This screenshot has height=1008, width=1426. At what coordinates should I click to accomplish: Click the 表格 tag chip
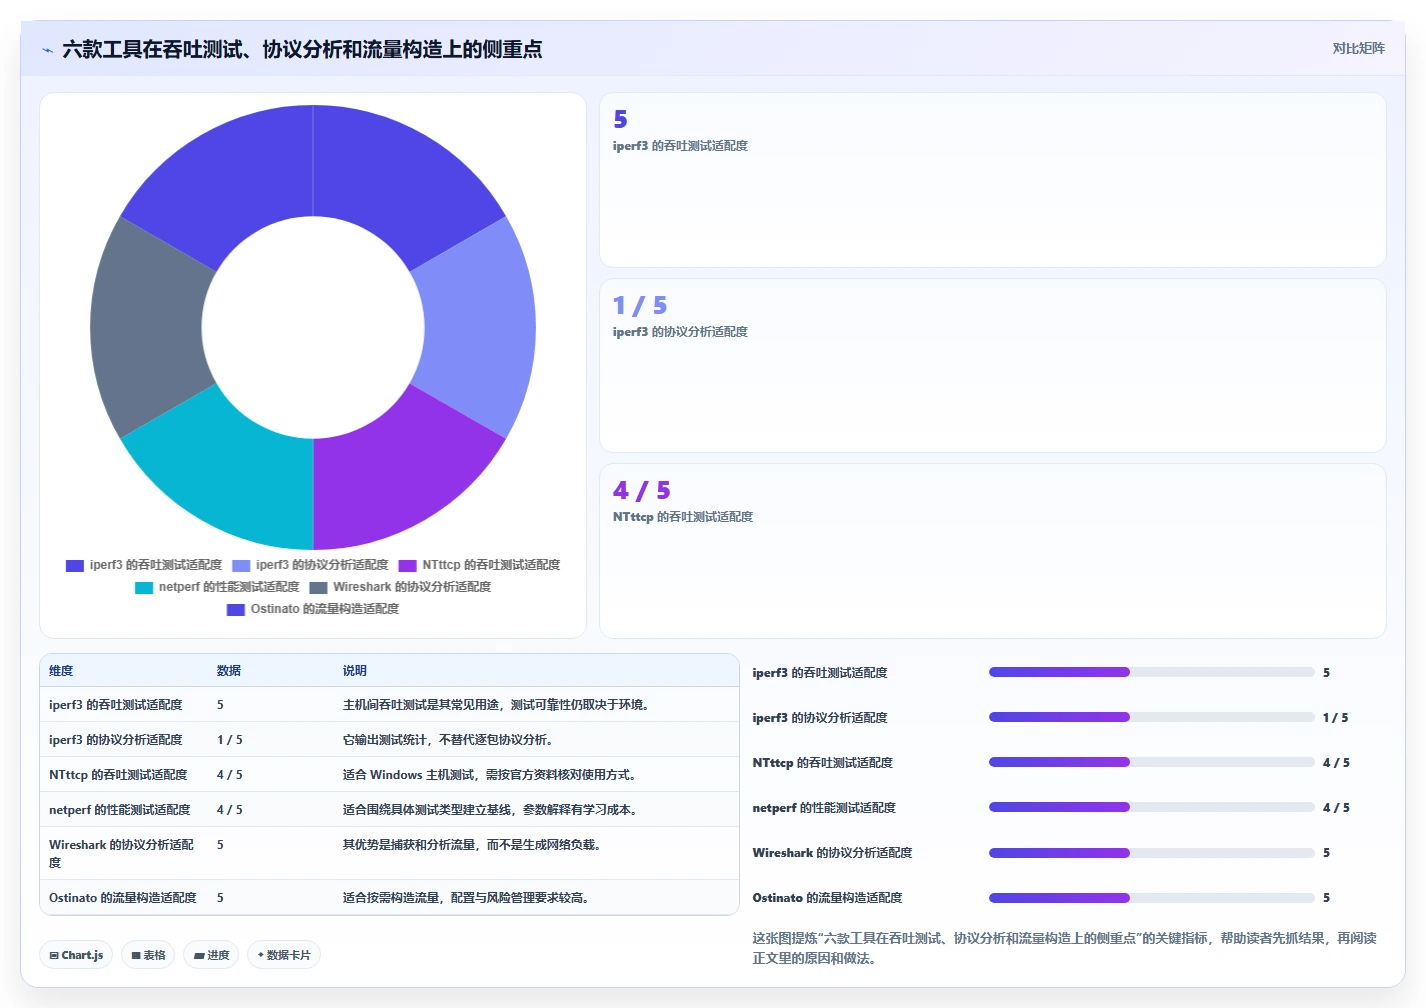148,955
